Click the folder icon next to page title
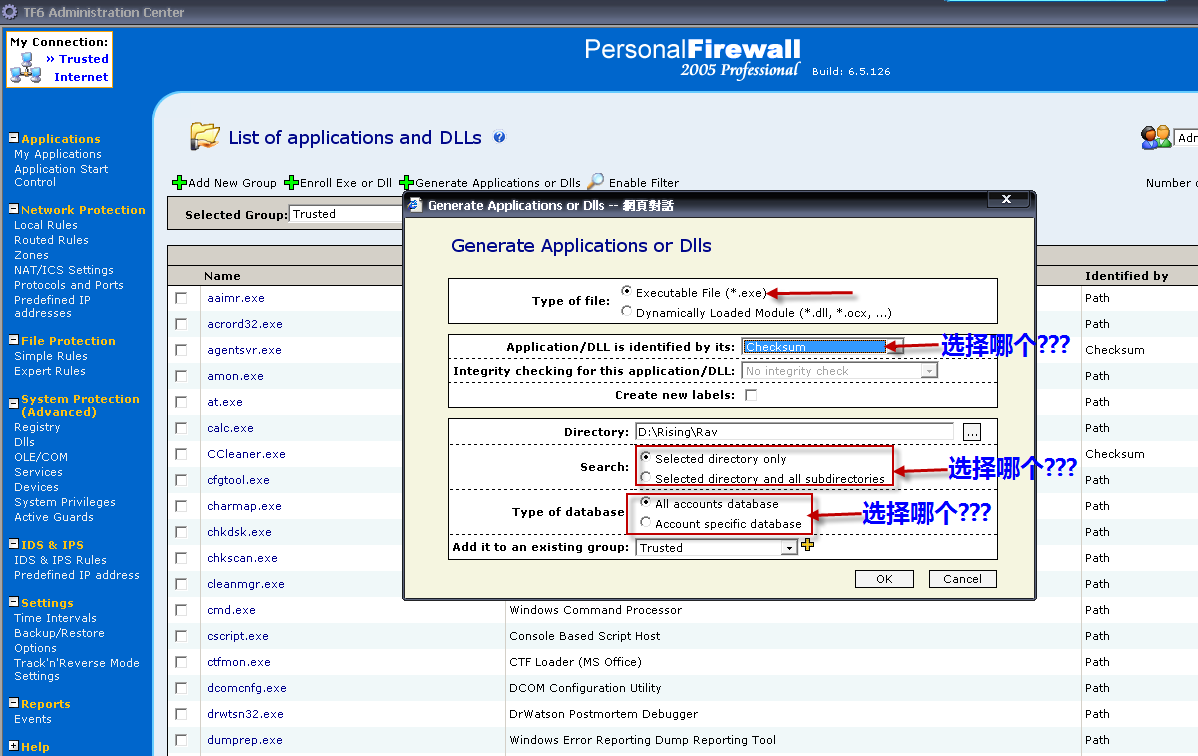The width and height of the screenshot is (1198, 756). click(205, 137)
